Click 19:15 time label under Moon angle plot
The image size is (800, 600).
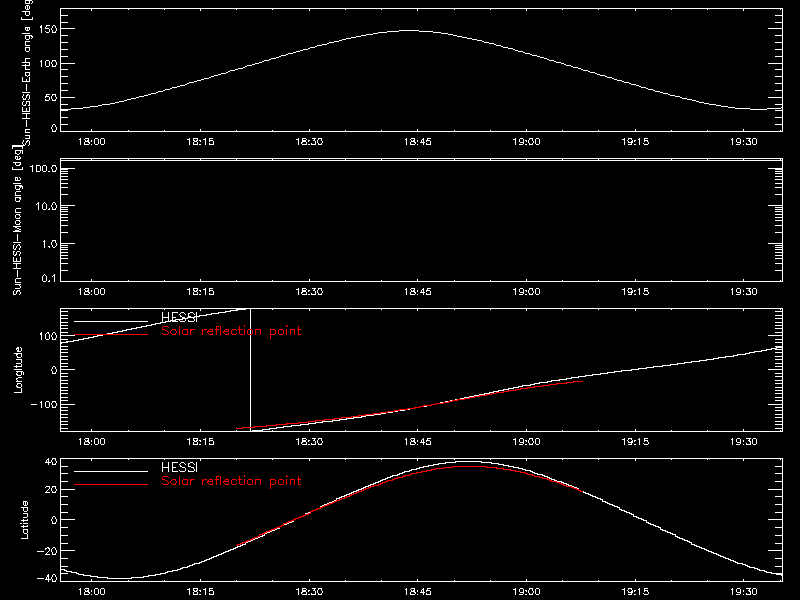click(x=635, y=292)
